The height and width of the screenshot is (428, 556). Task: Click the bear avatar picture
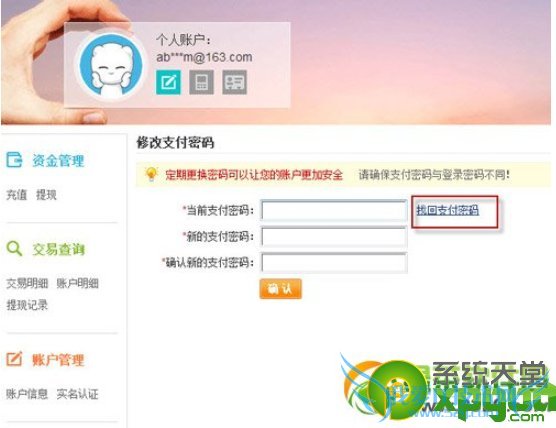111,65
